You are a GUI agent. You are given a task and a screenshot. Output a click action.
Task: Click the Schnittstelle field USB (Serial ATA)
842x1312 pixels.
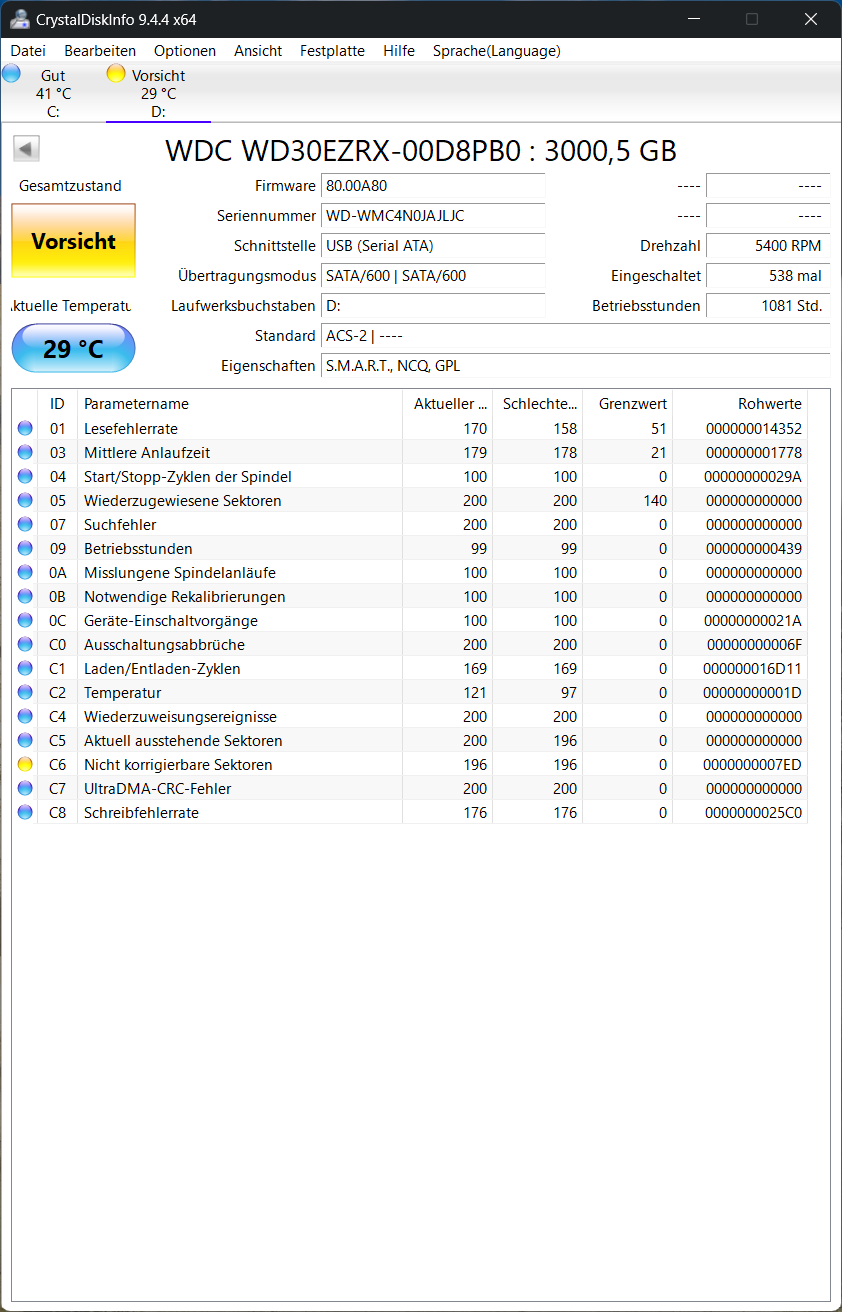coord(433,246)
